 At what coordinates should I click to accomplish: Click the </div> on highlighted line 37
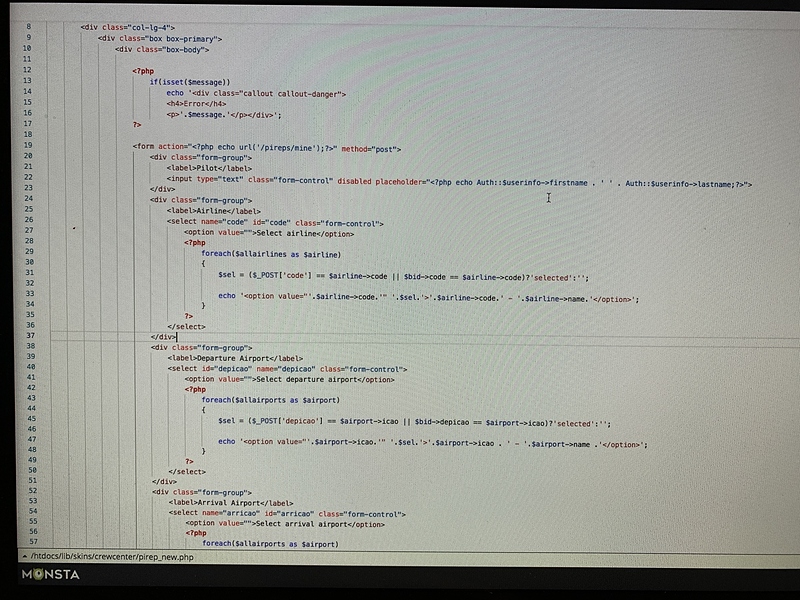click(163, 337)
